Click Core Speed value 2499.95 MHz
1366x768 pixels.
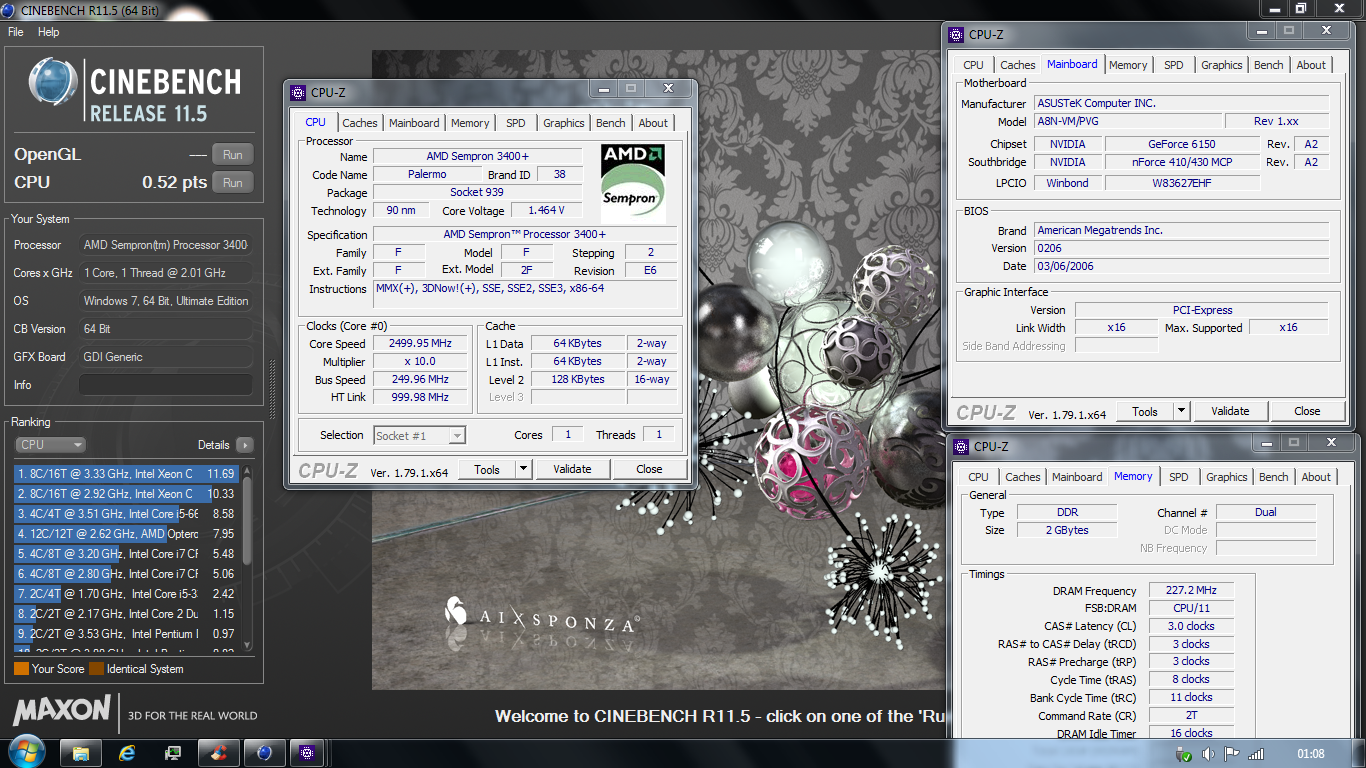point(420,343)
